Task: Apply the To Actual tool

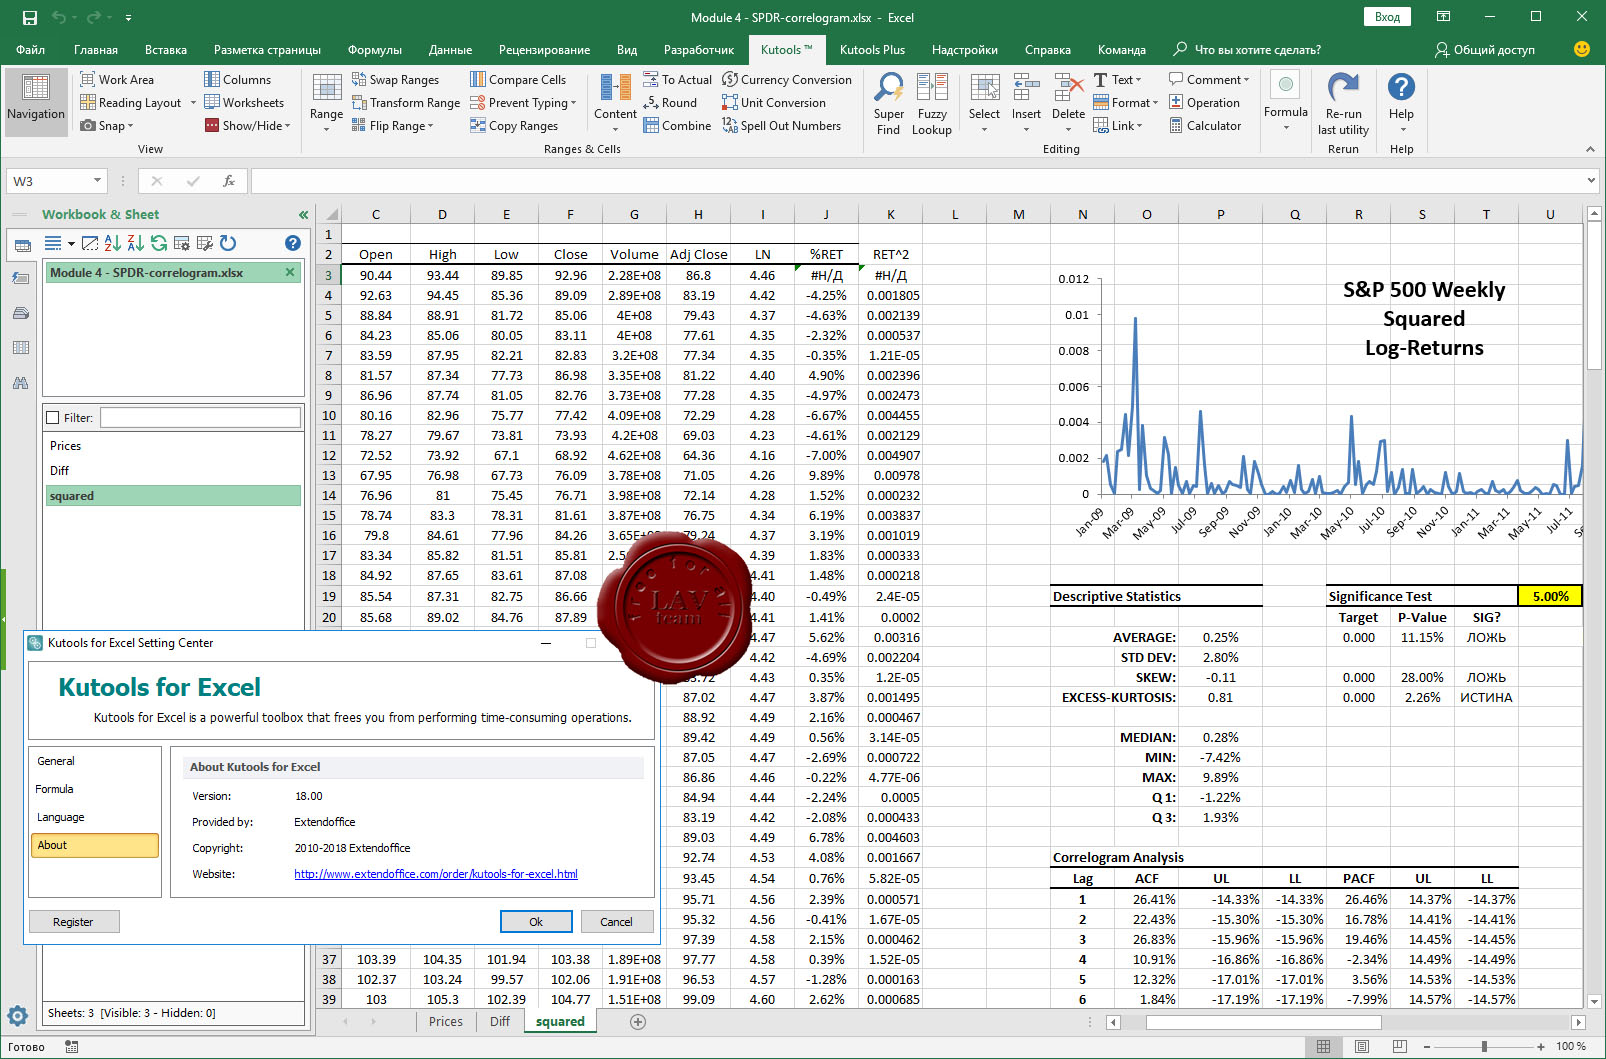Action: tap(677, 80)
